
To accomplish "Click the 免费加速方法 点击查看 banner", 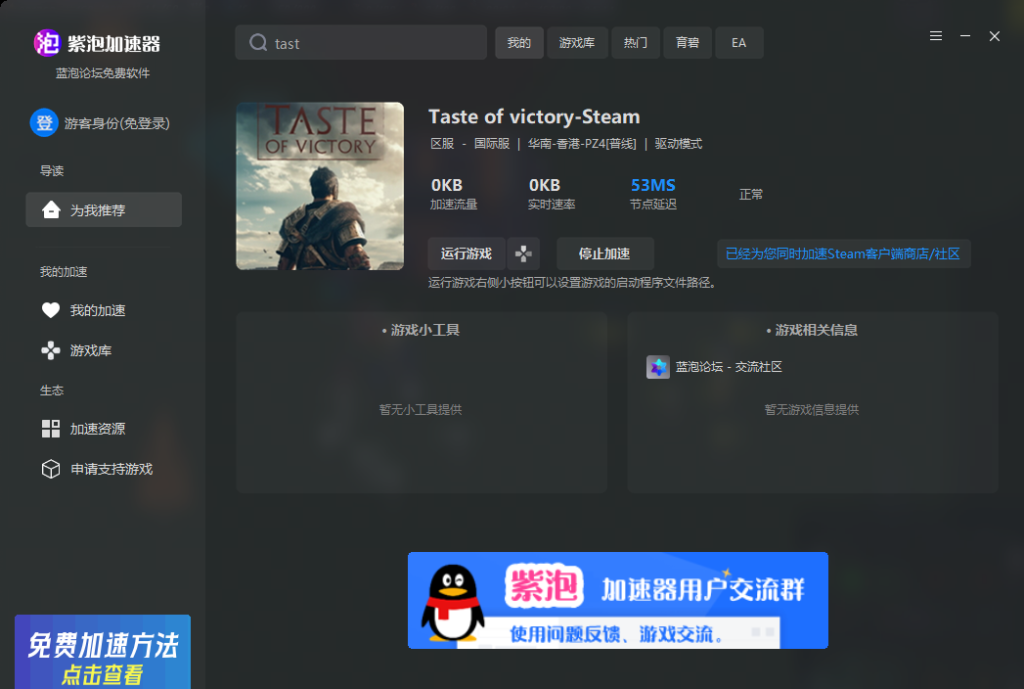I will coord(103,652).
